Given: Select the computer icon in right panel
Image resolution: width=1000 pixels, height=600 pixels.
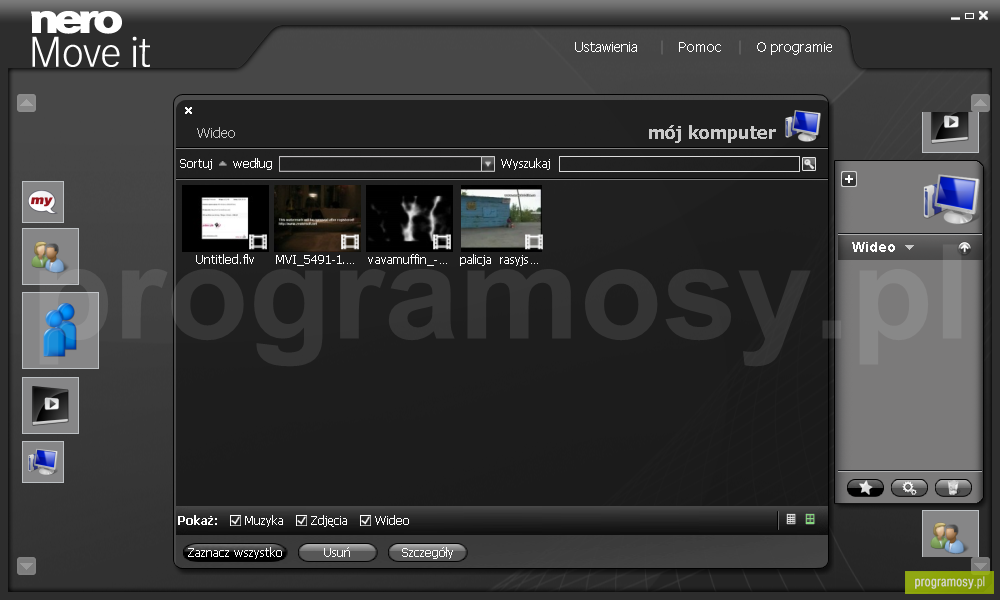Looking at the screenshot, I should click(951, 198).
